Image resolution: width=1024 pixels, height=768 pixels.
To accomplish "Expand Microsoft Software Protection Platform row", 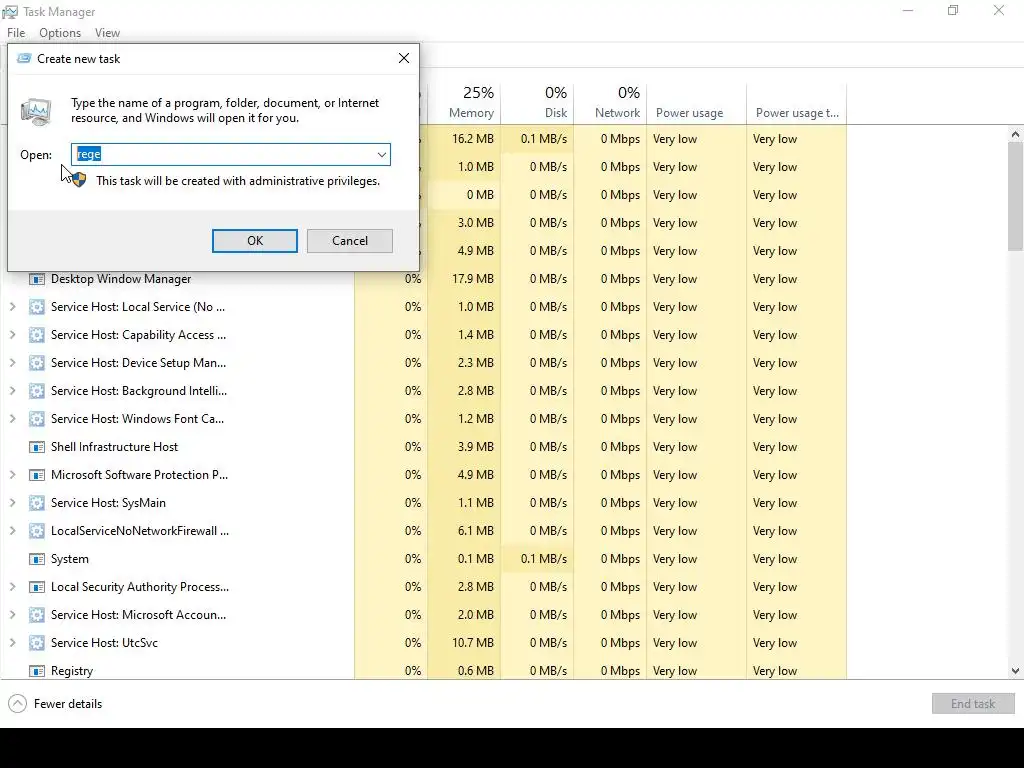I will pos(12,475).
